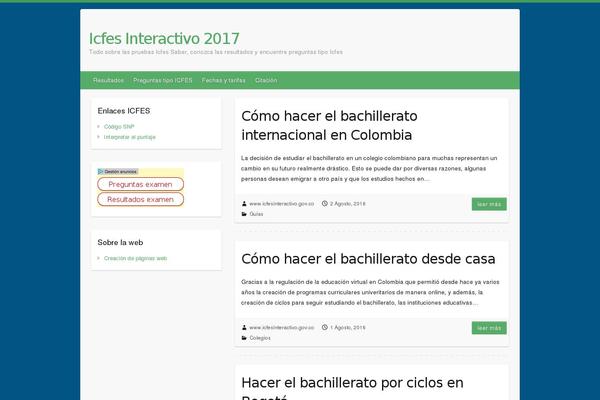Click the Resultados examen ad button
This screenshot has height=400, width=600.
coord(140,199)
